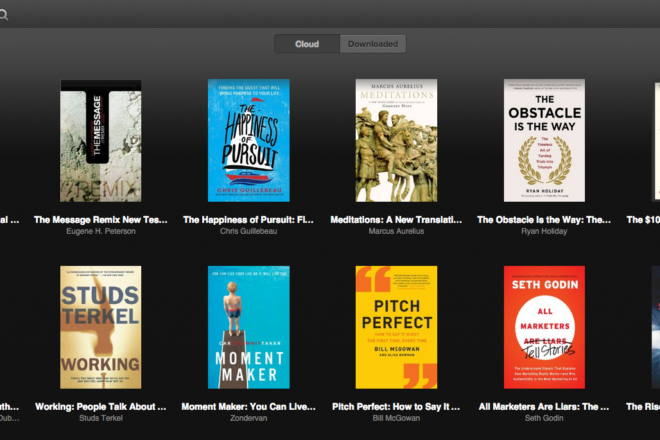This screenshot has width=660, height=440.
Task: Open The Happiness of Pursuit cover
Action: (249, 141)
